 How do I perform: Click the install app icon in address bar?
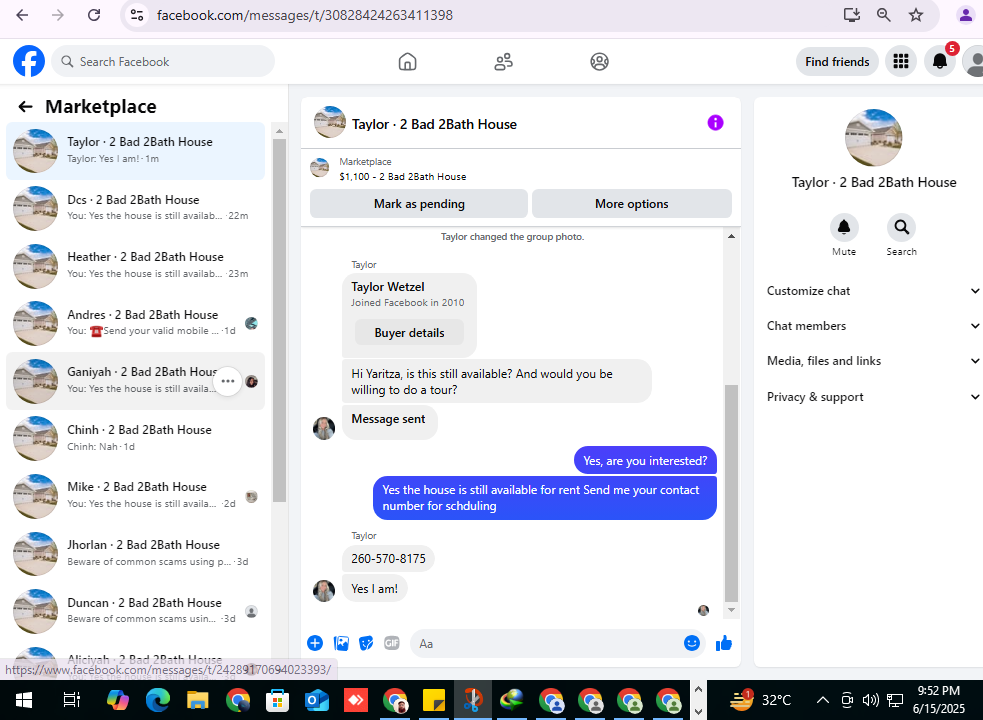(x=851, y=15)
